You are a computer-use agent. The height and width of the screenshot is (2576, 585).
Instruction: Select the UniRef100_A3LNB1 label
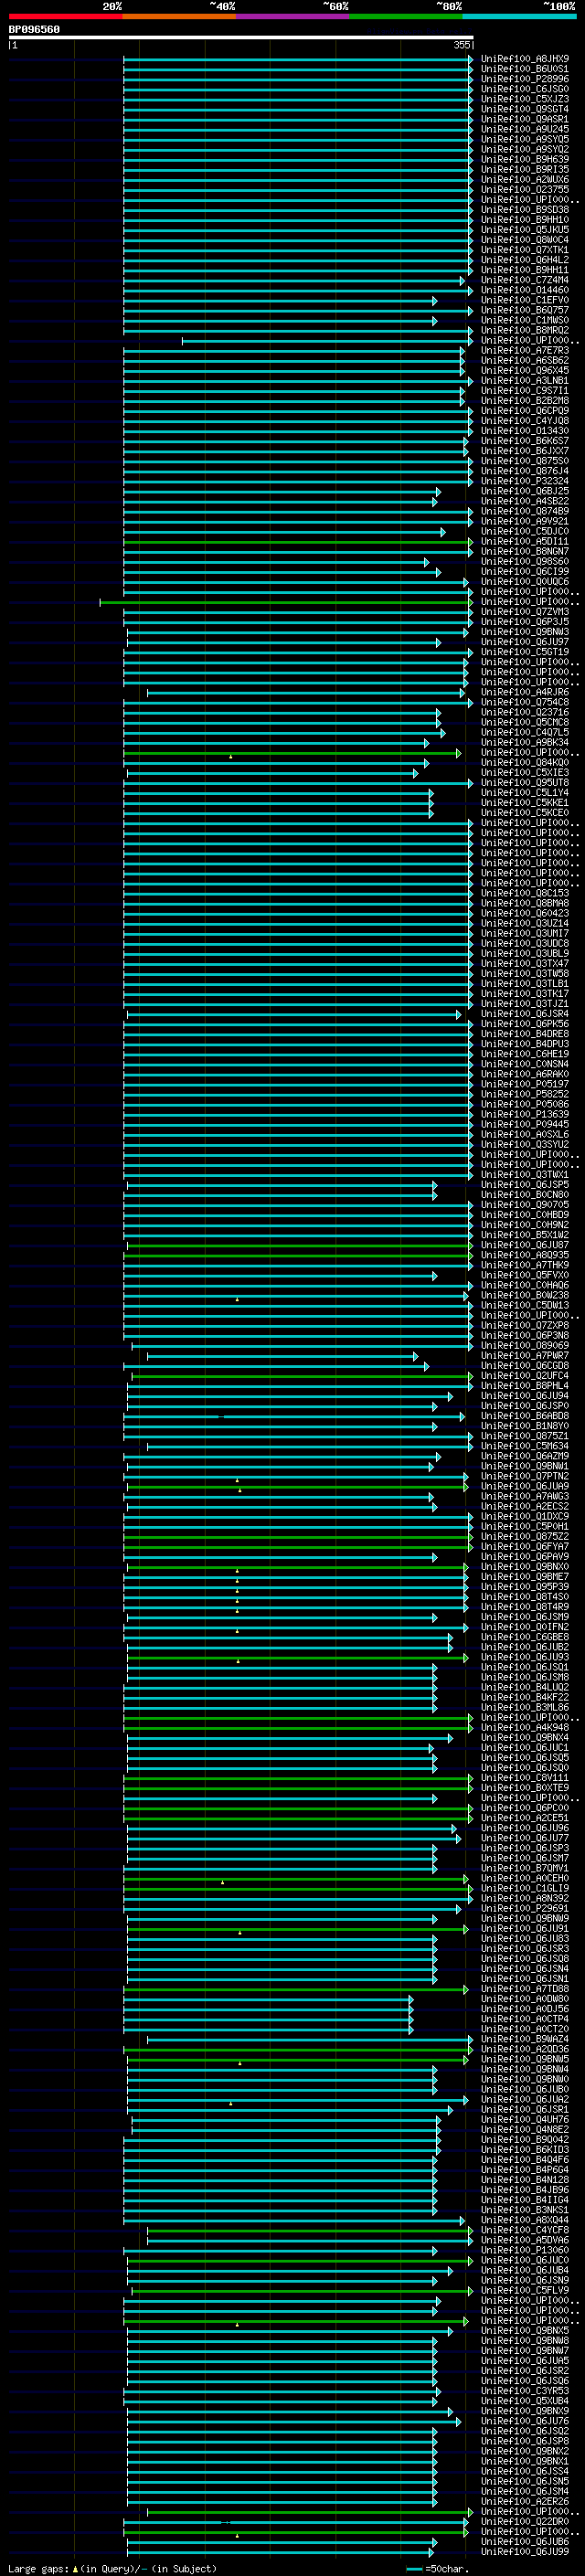point(525,381)
